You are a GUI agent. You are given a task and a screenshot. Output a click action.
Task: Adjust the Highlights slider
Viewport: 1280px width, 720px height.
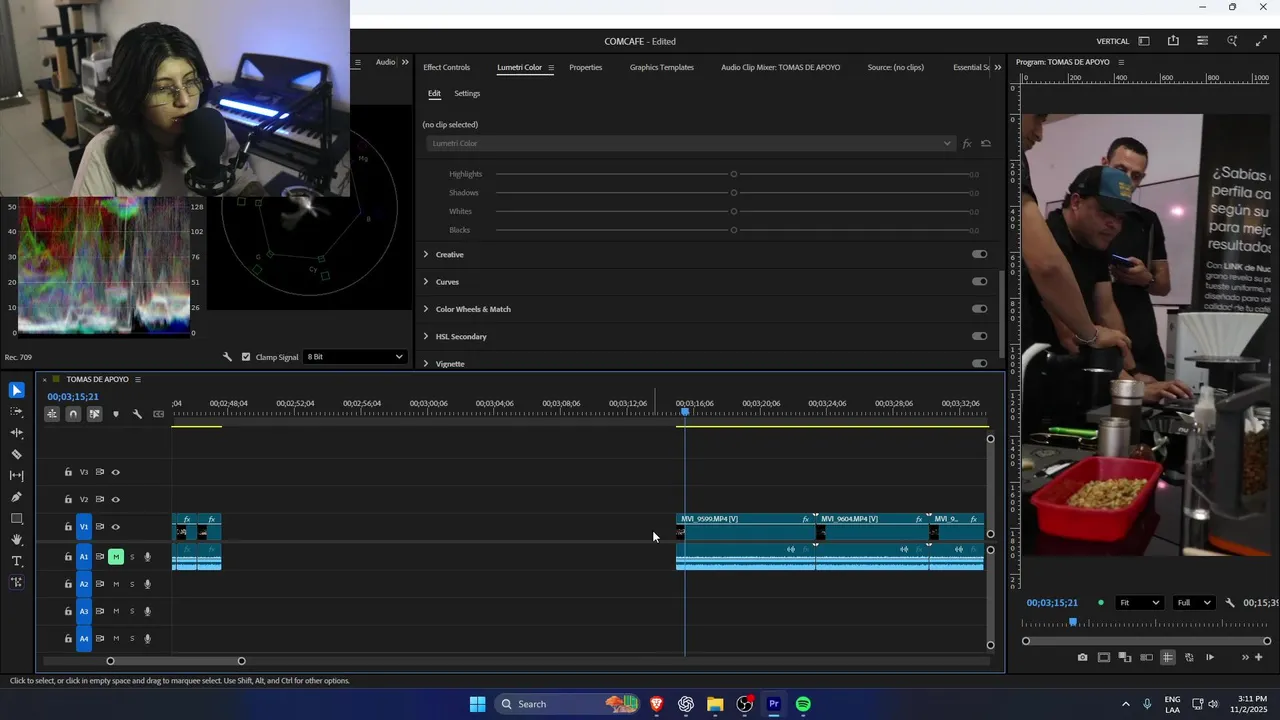point(734,174)
